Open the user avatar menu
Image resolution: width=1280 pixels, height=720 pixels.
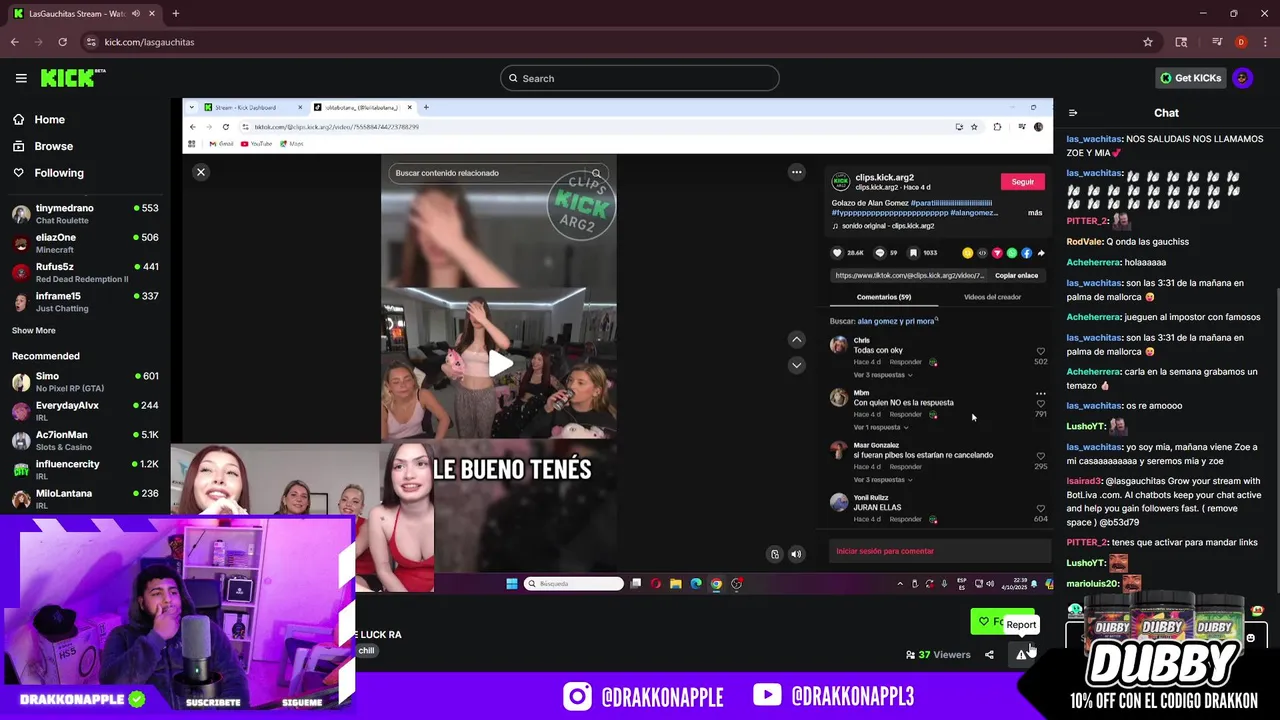1243,78
